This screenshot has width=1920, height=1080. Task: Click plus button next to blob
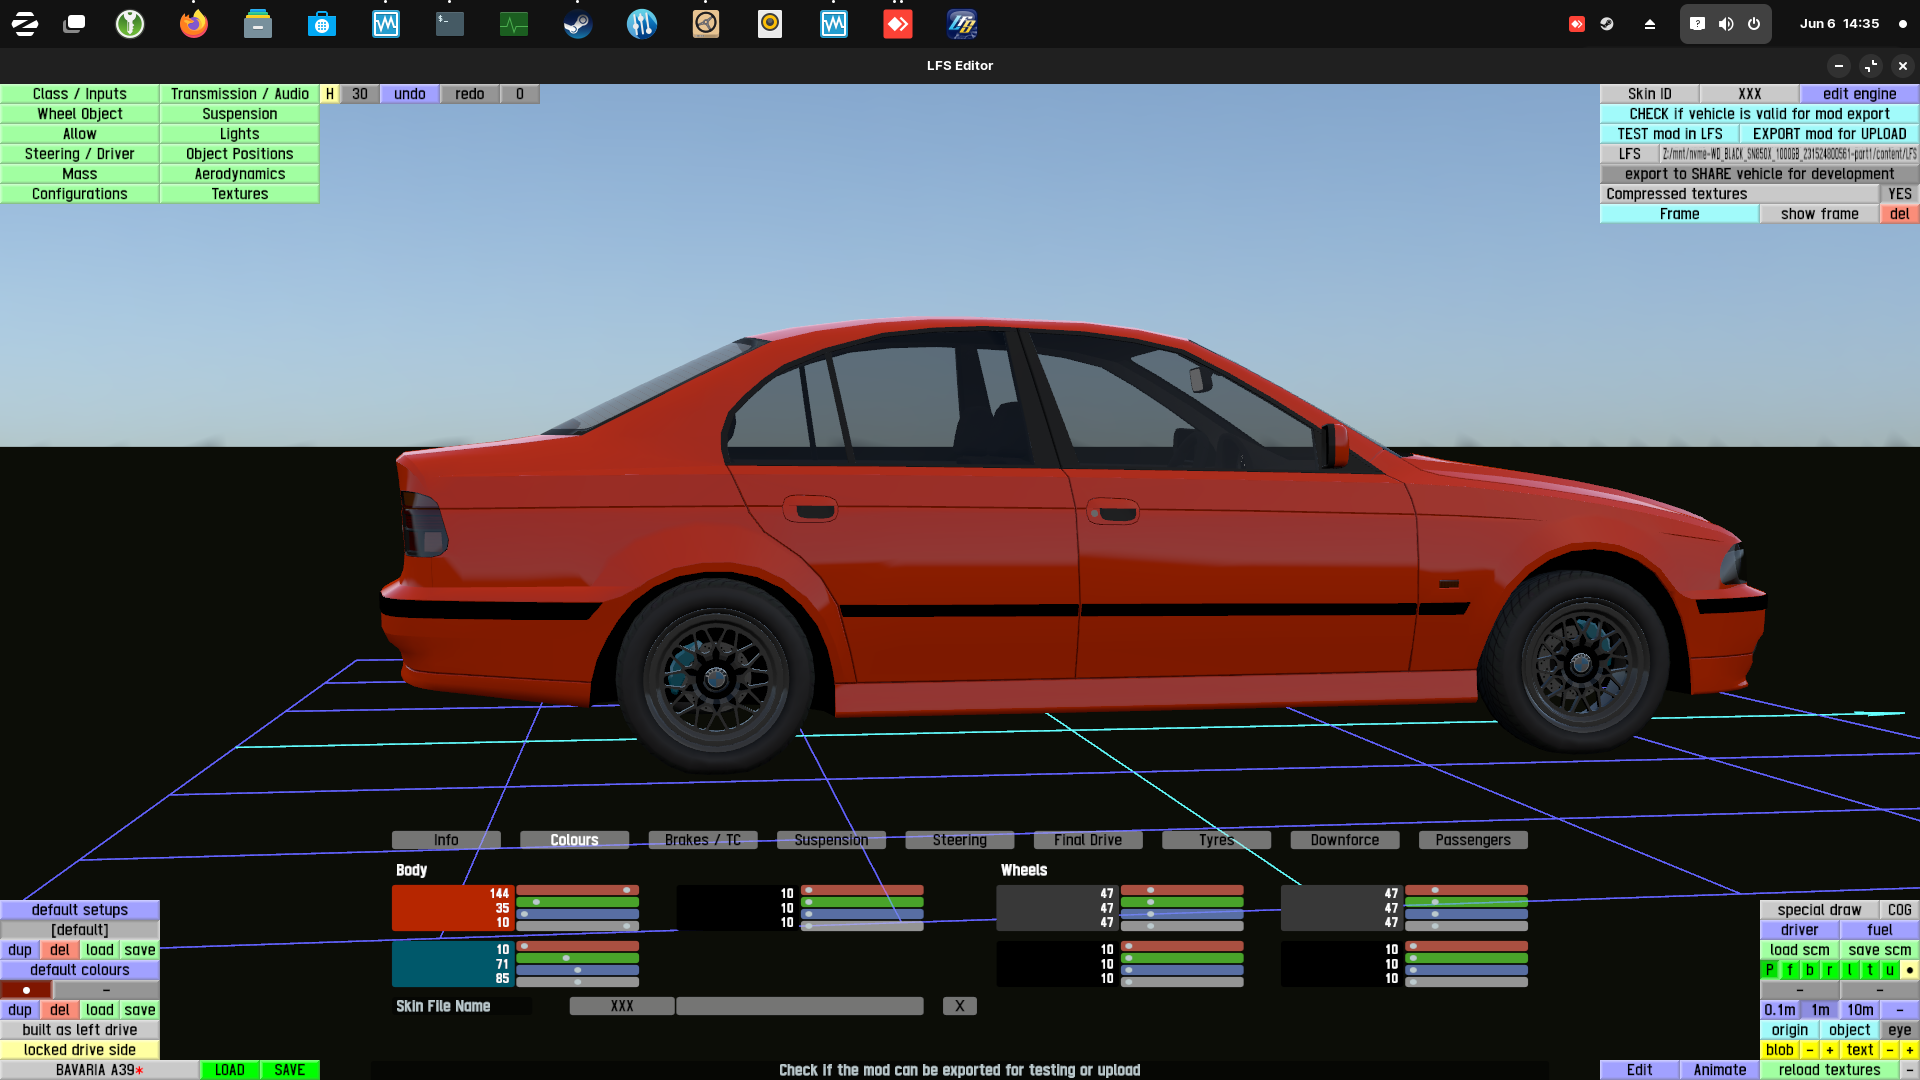[1829, 1050]
